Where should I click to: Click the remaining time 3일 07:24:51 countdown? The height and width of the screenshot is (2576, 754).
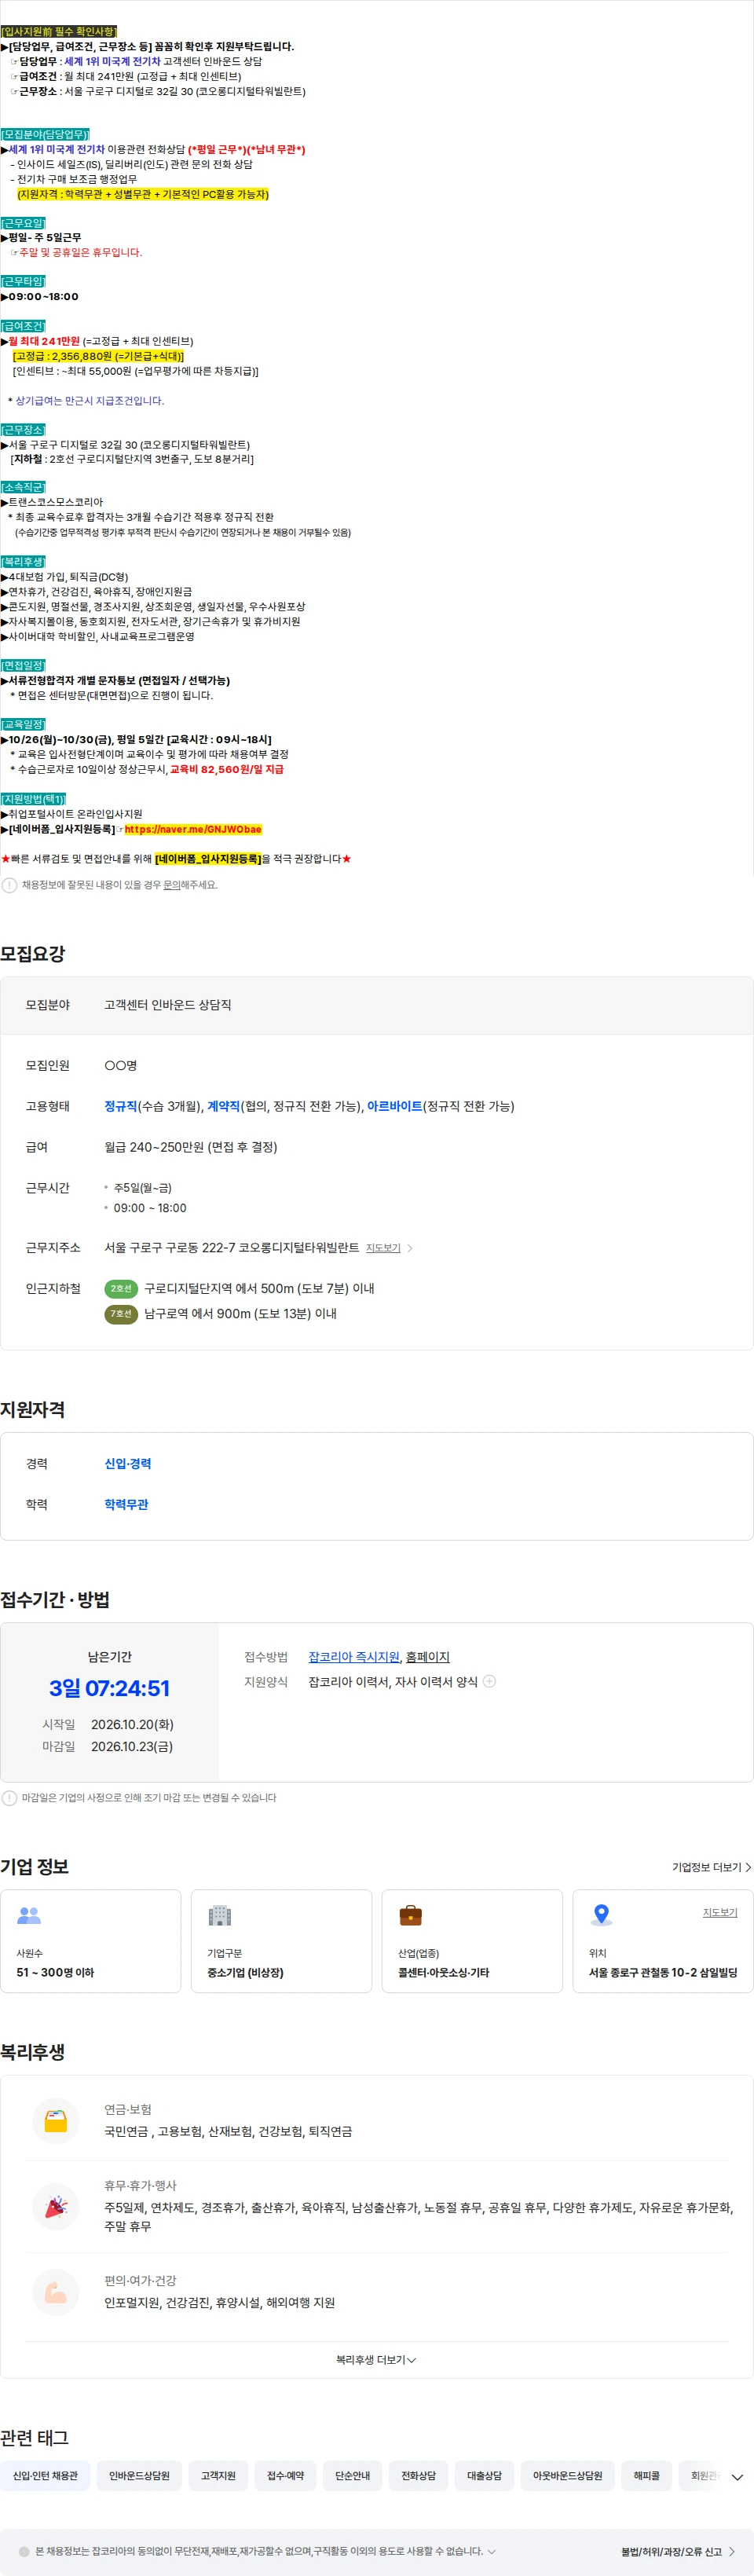pyautogui.click(x=109, y=1689)
